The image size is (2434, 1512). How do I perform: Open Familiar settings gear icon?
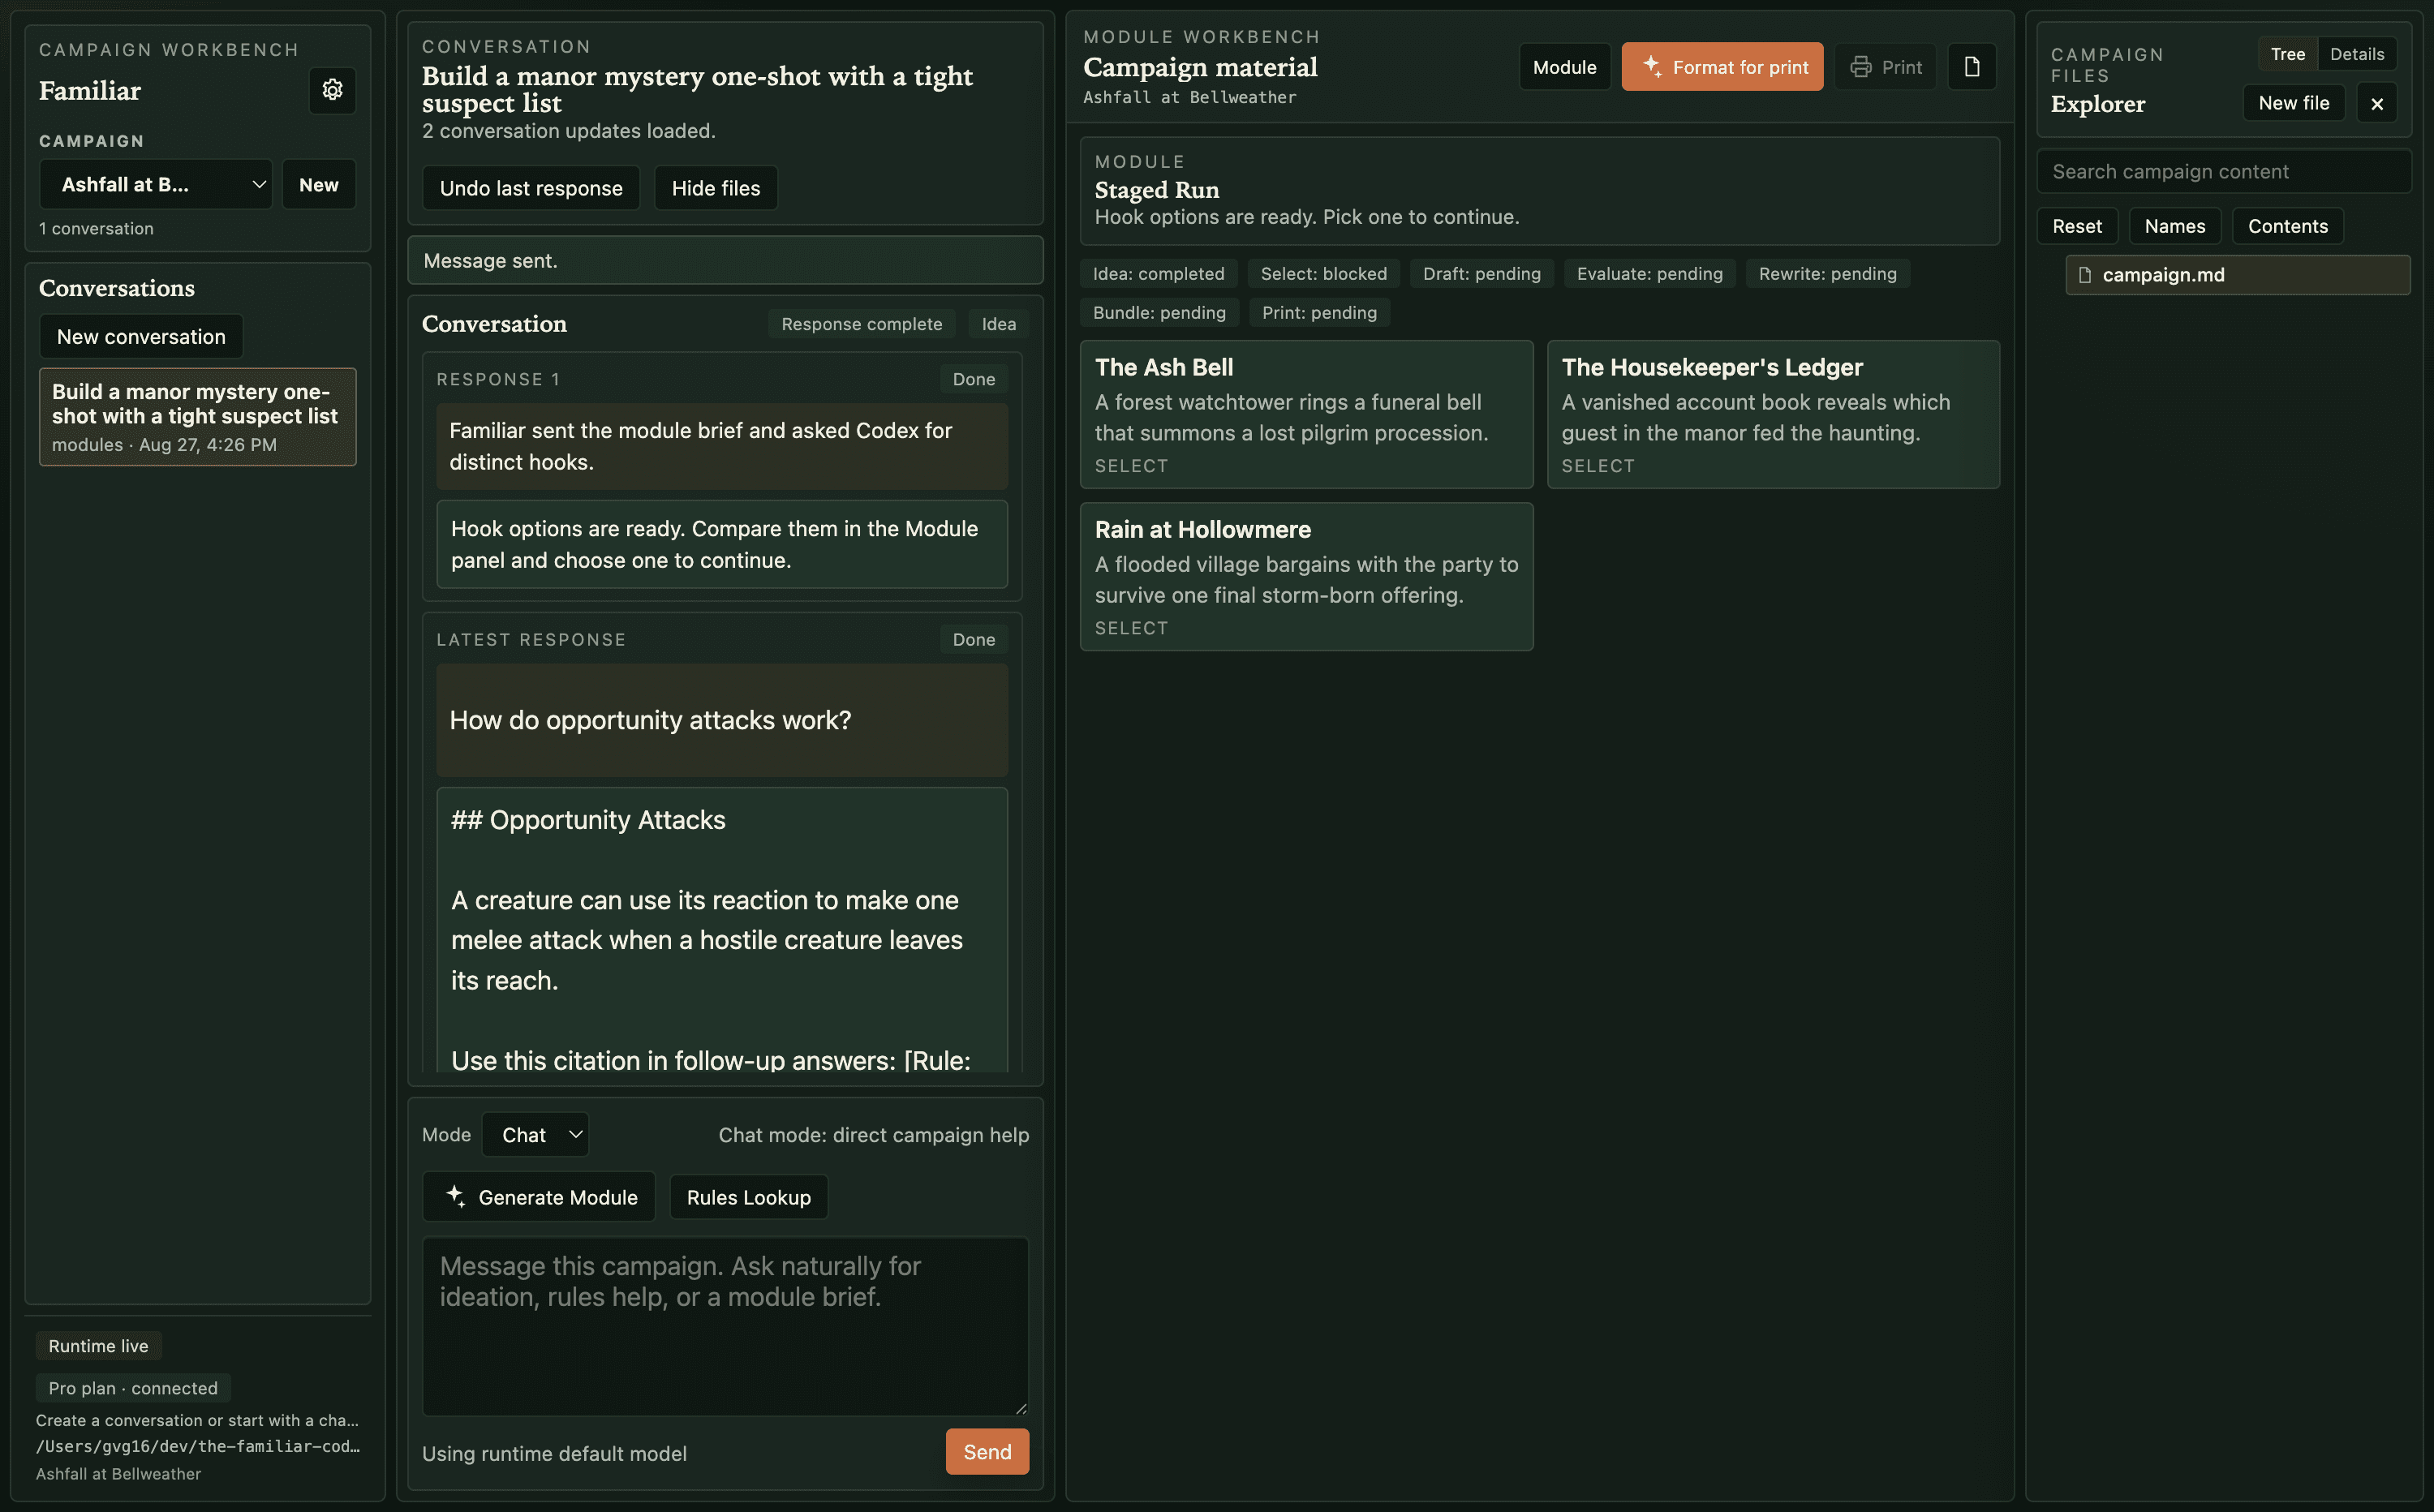click(332, 90)
